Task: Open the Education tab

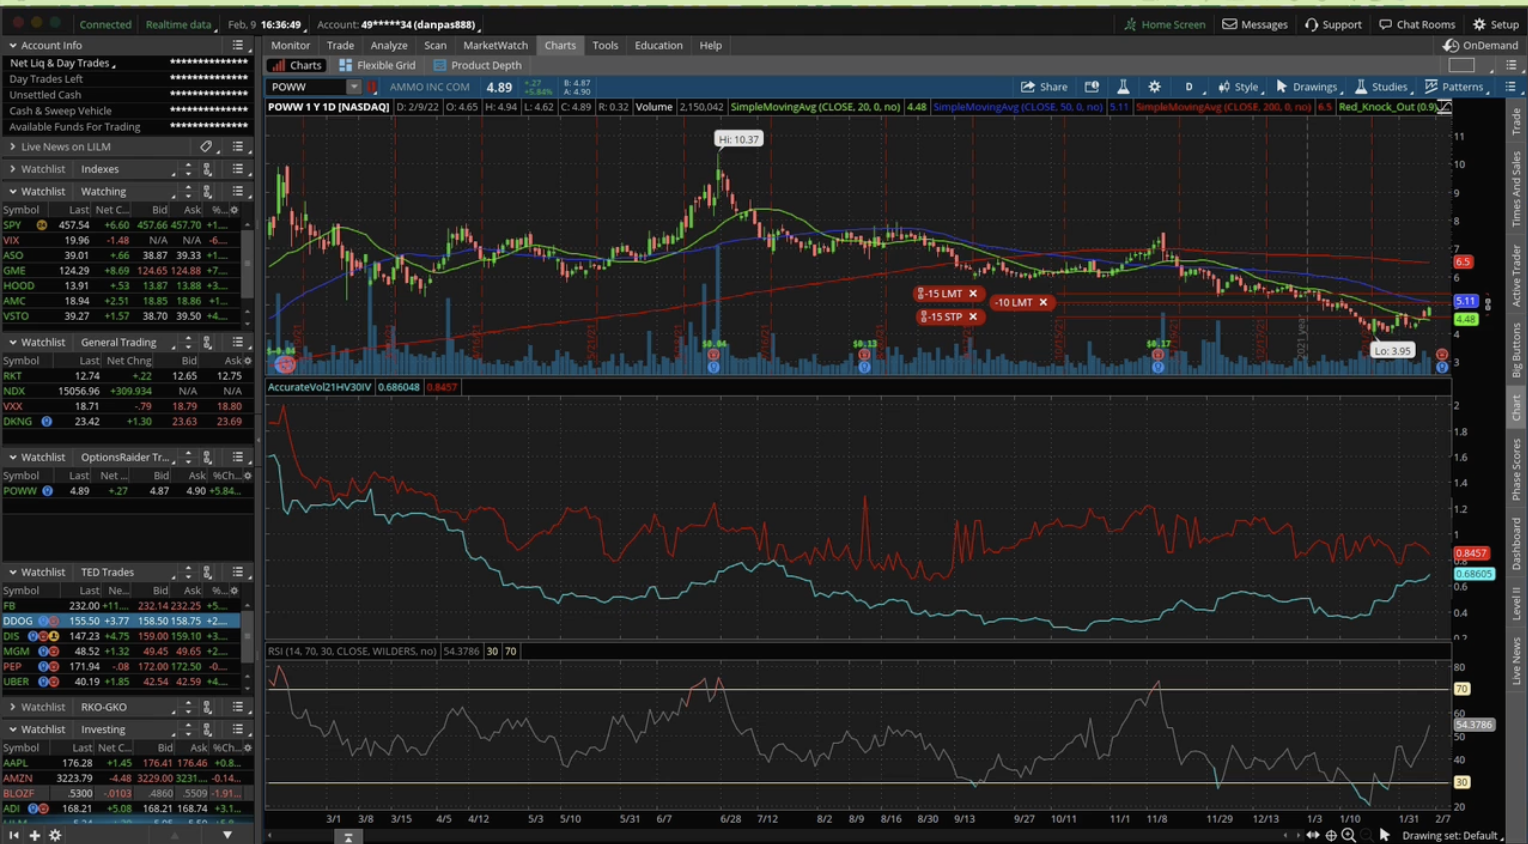Action: [658, 45]
